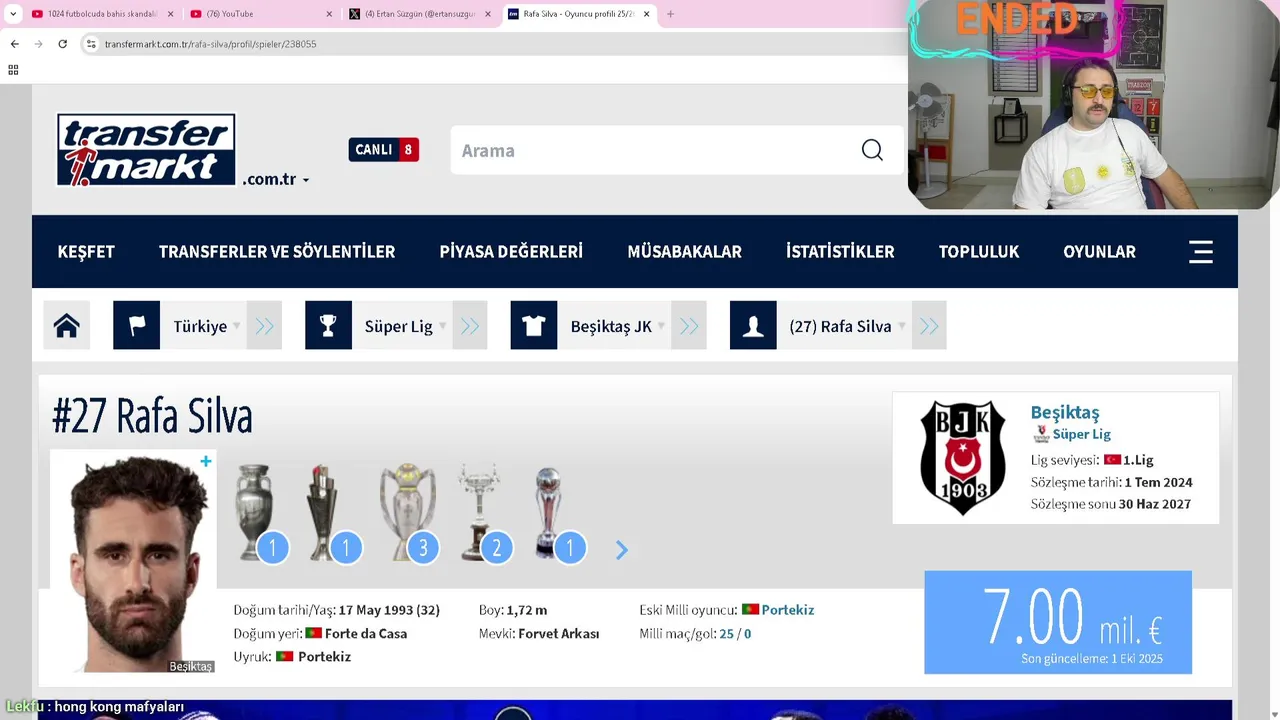Click double arrow after Türkiye
Image resolution: width=1280 pixels, height=720 pixels.
point(264,326)
